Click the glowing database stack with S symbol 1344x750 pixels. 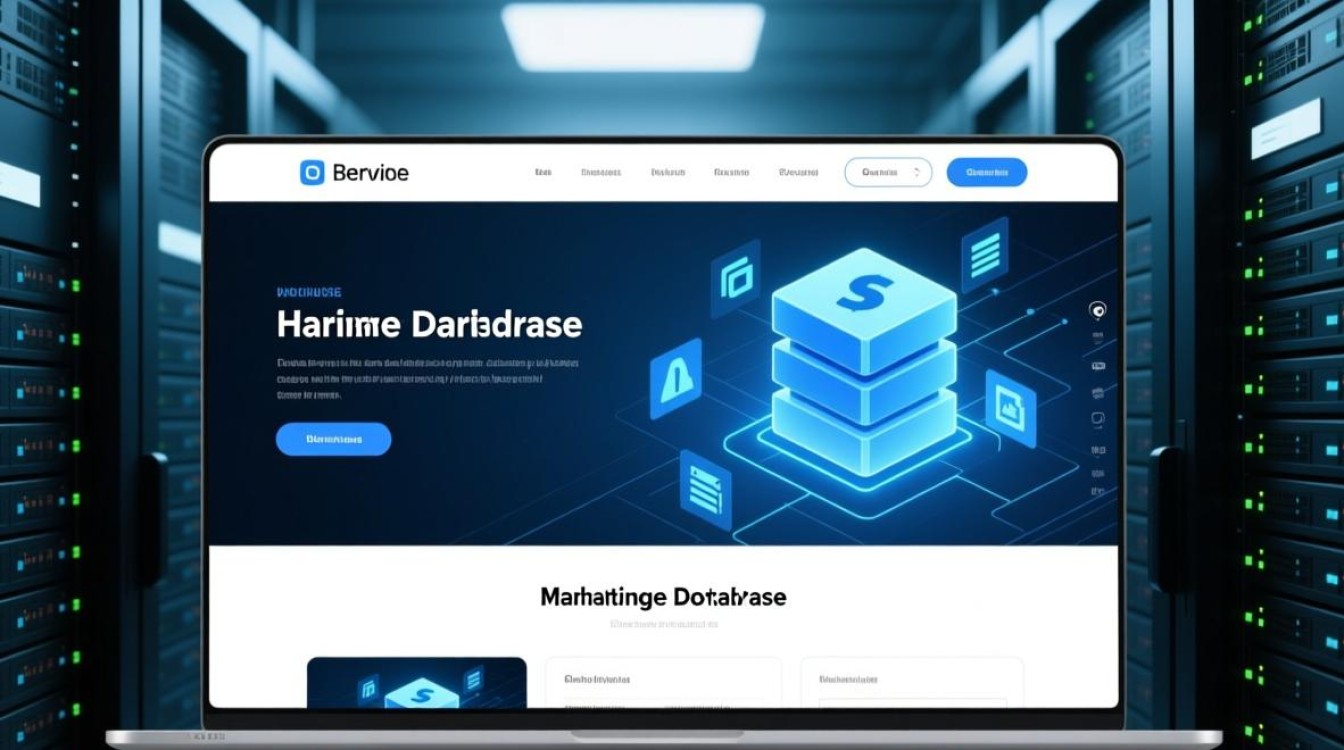click(863, 365)
